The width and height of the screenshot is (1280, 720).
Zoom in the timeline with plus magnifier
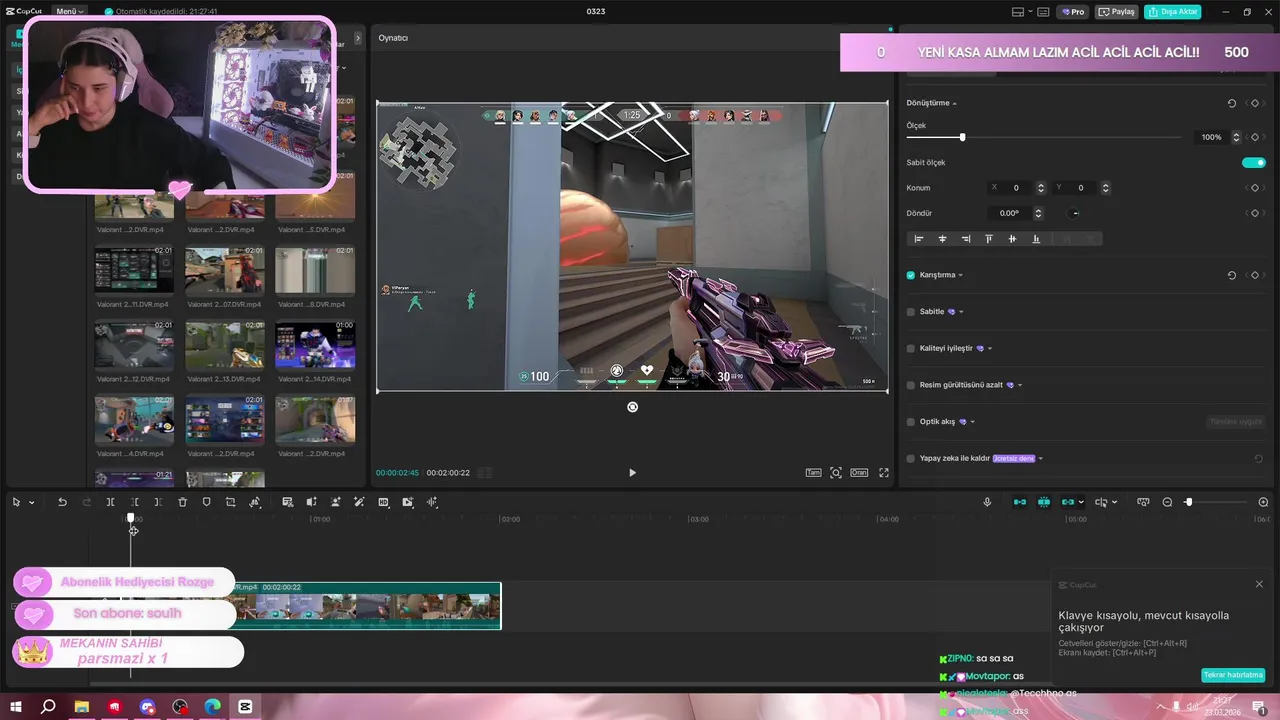tap(1263, 502)
